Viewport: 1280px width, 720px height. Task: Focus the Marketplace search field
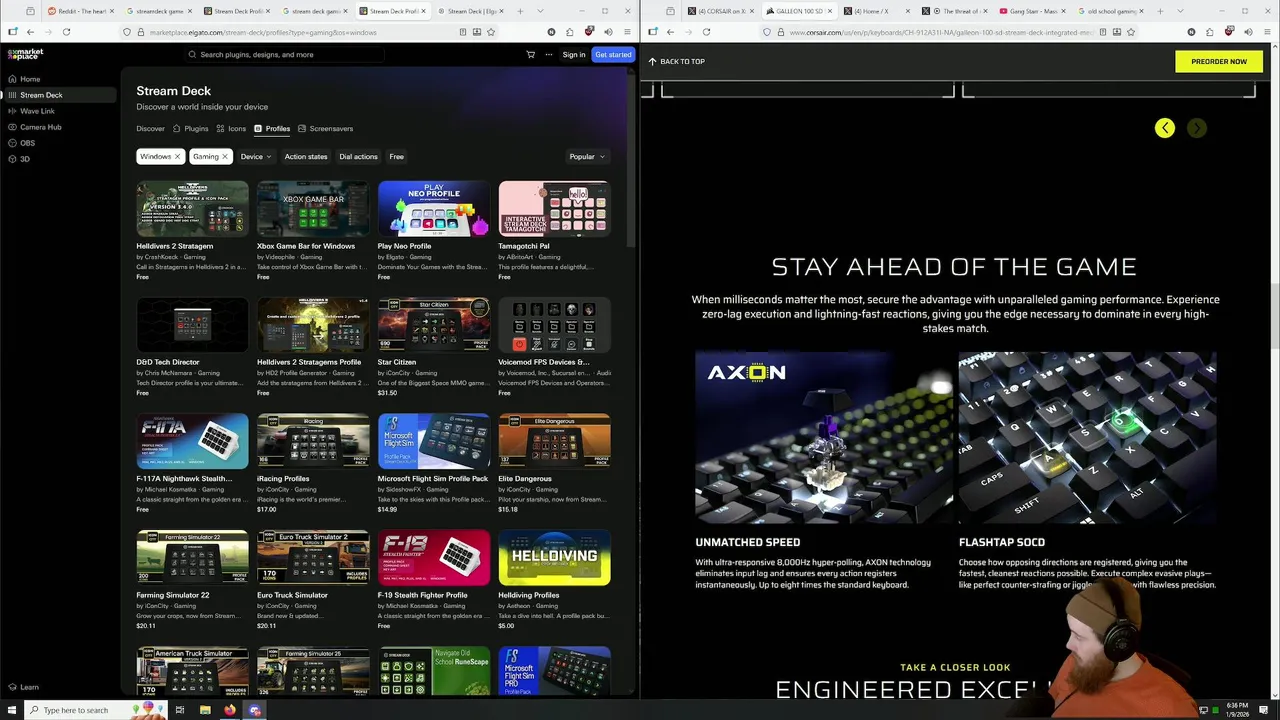click(285, 55)
